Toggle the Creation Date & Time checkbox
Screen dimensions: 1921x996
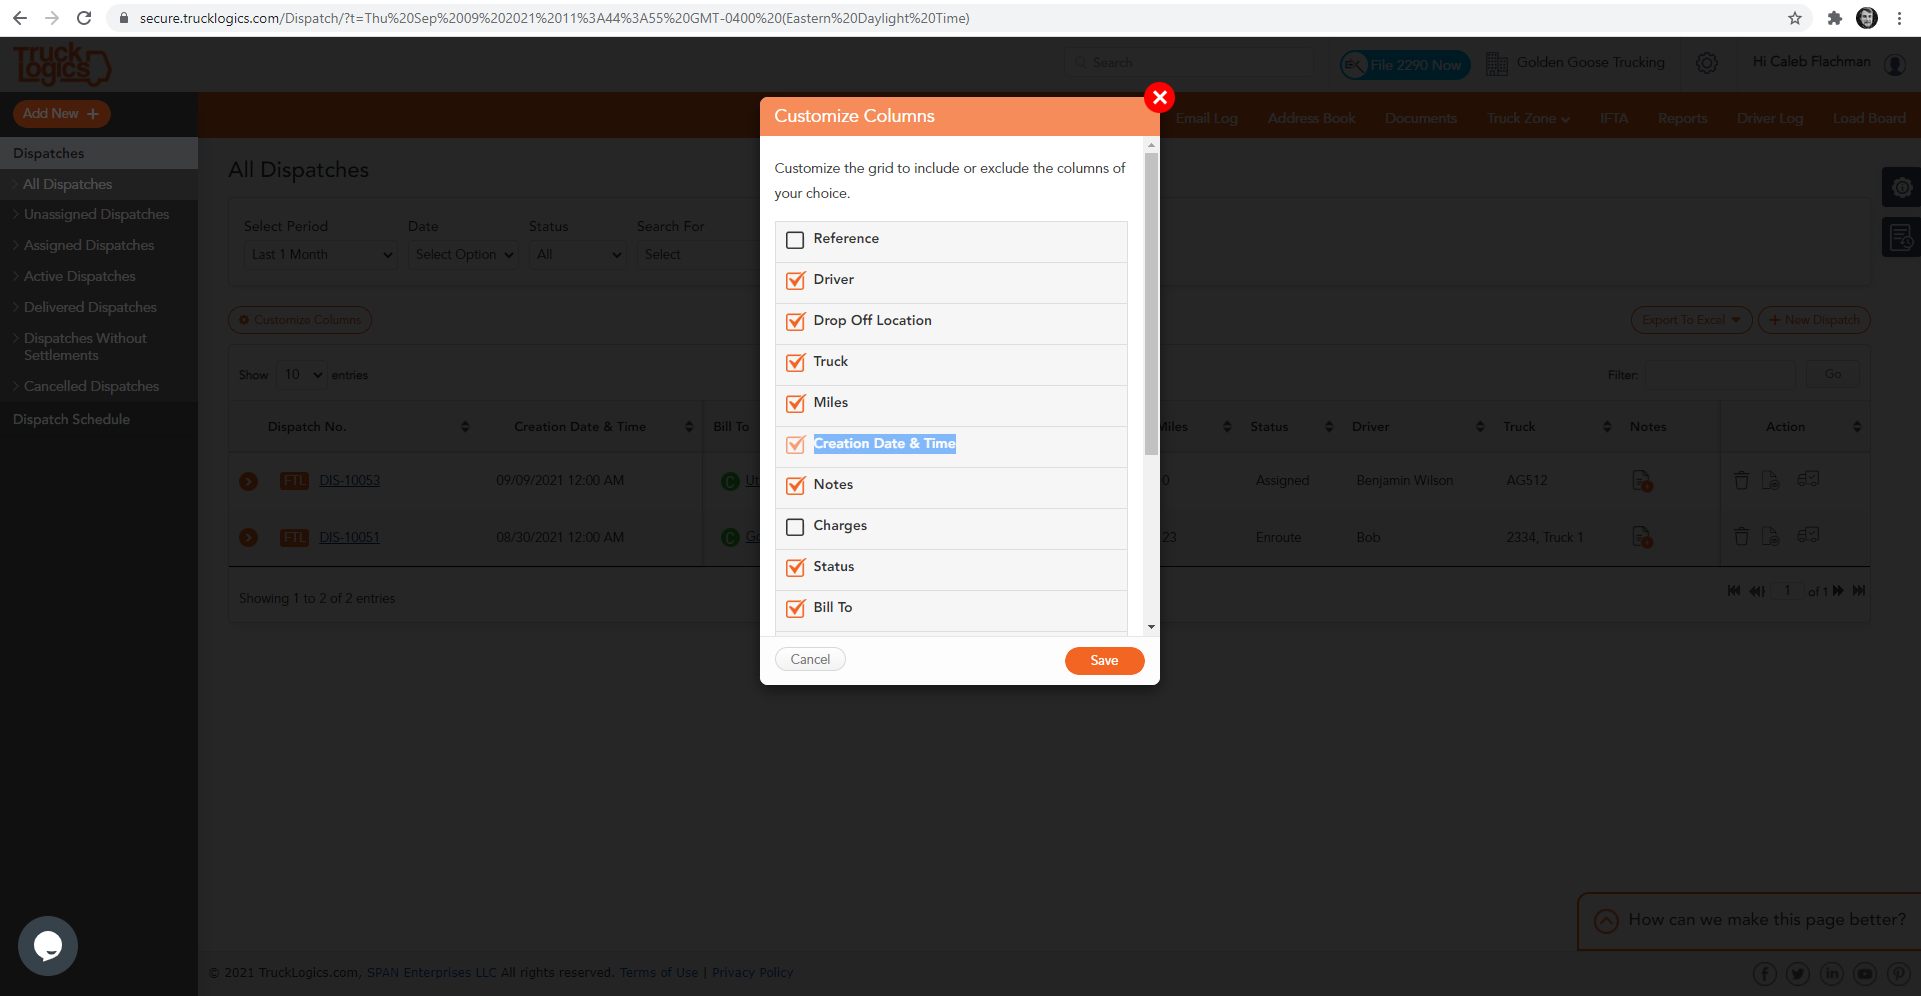(x=795, y=445)
